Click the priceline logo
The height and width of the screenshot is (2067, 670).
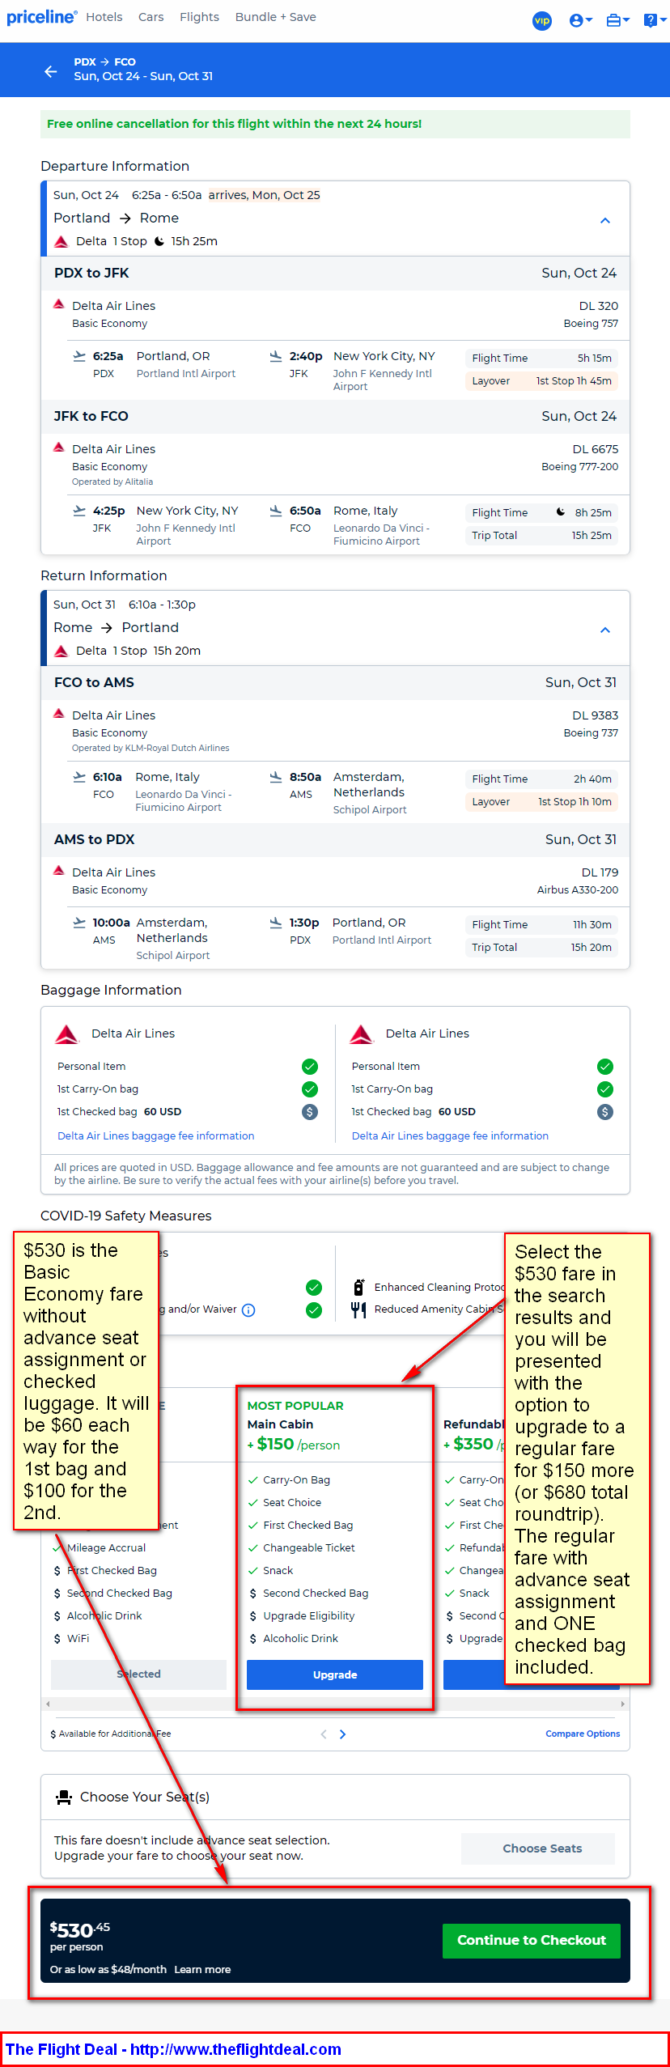tap(41, 17)
